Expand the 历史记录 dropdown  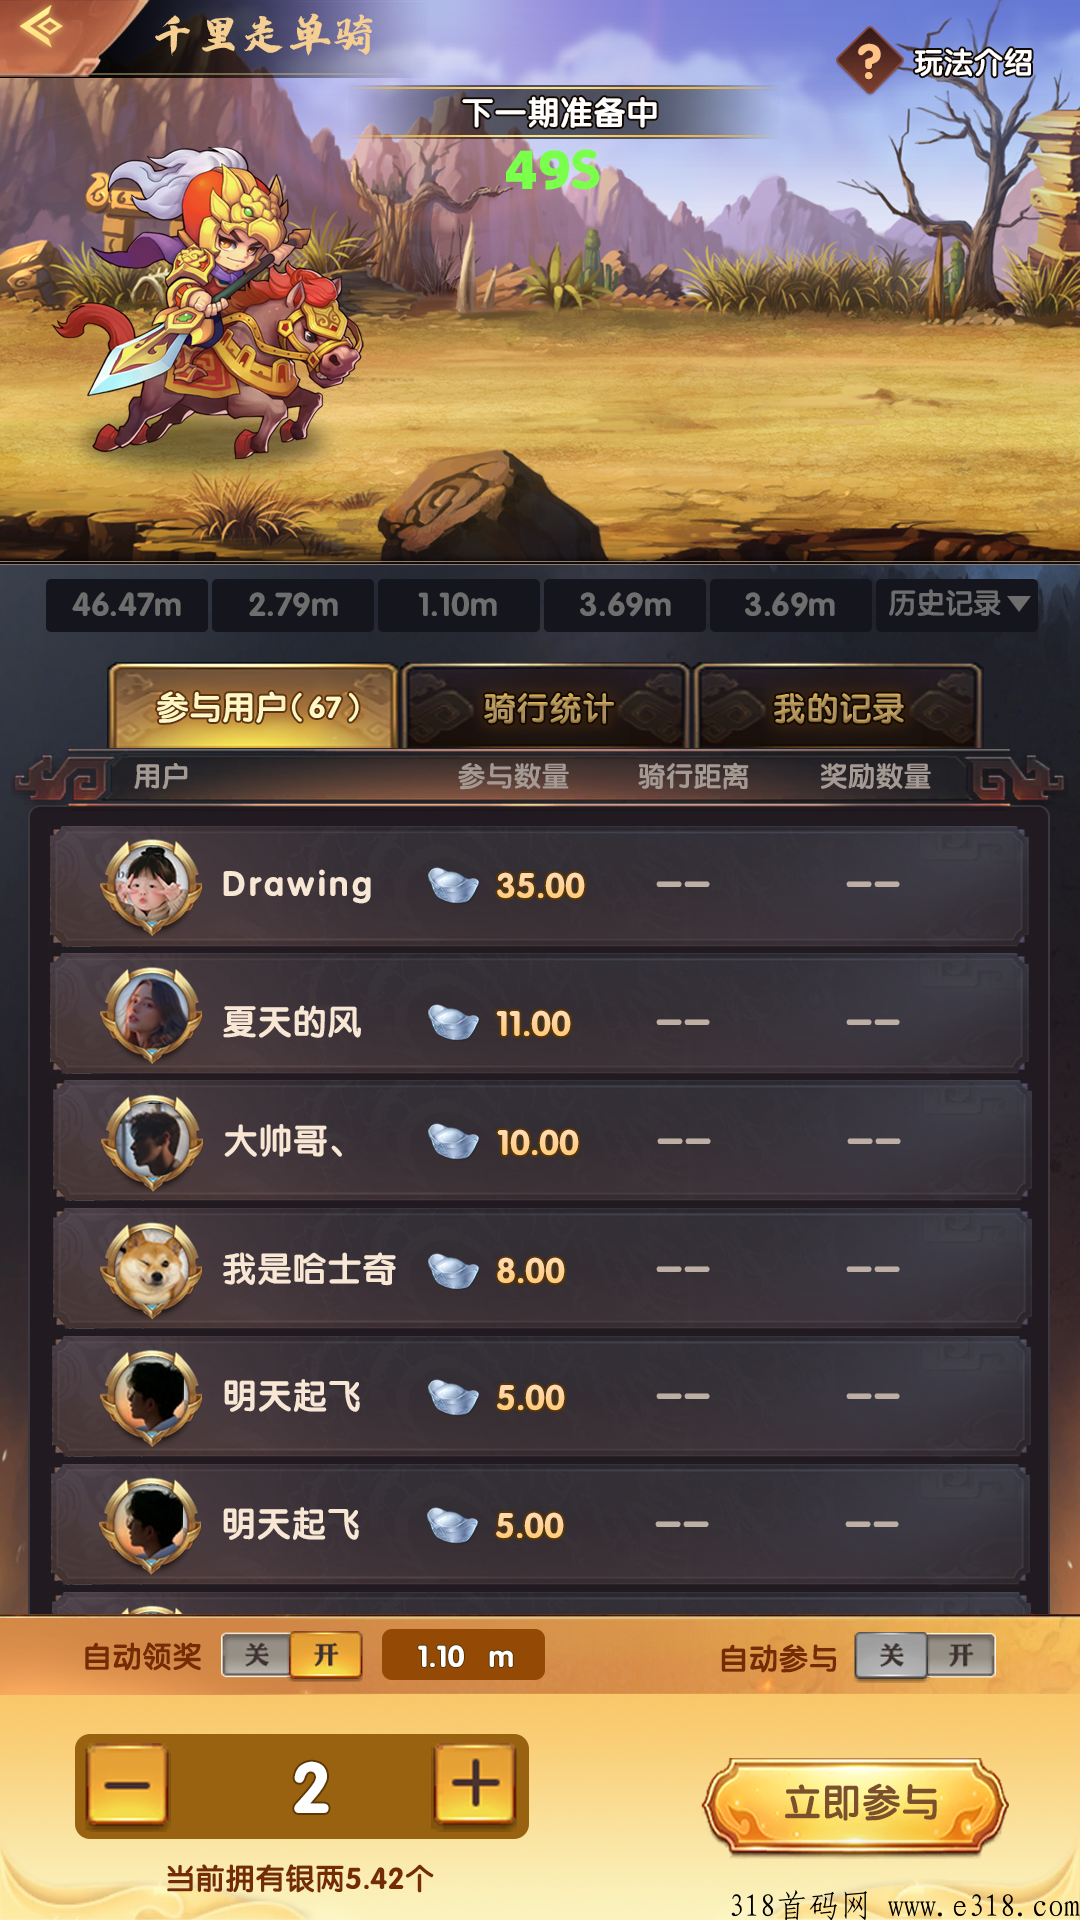[x=957, y=604]
